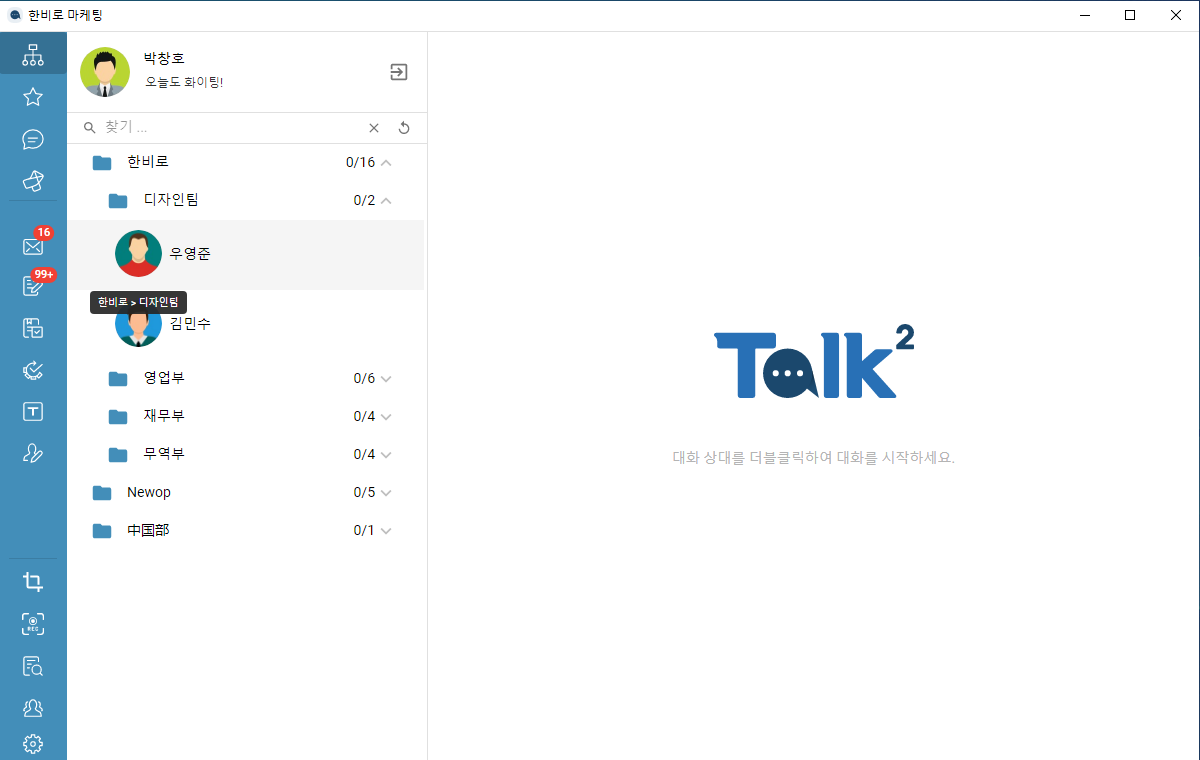Expand the 영업부 group chevron
1200x760 pixels.
[x=387, y=379]
